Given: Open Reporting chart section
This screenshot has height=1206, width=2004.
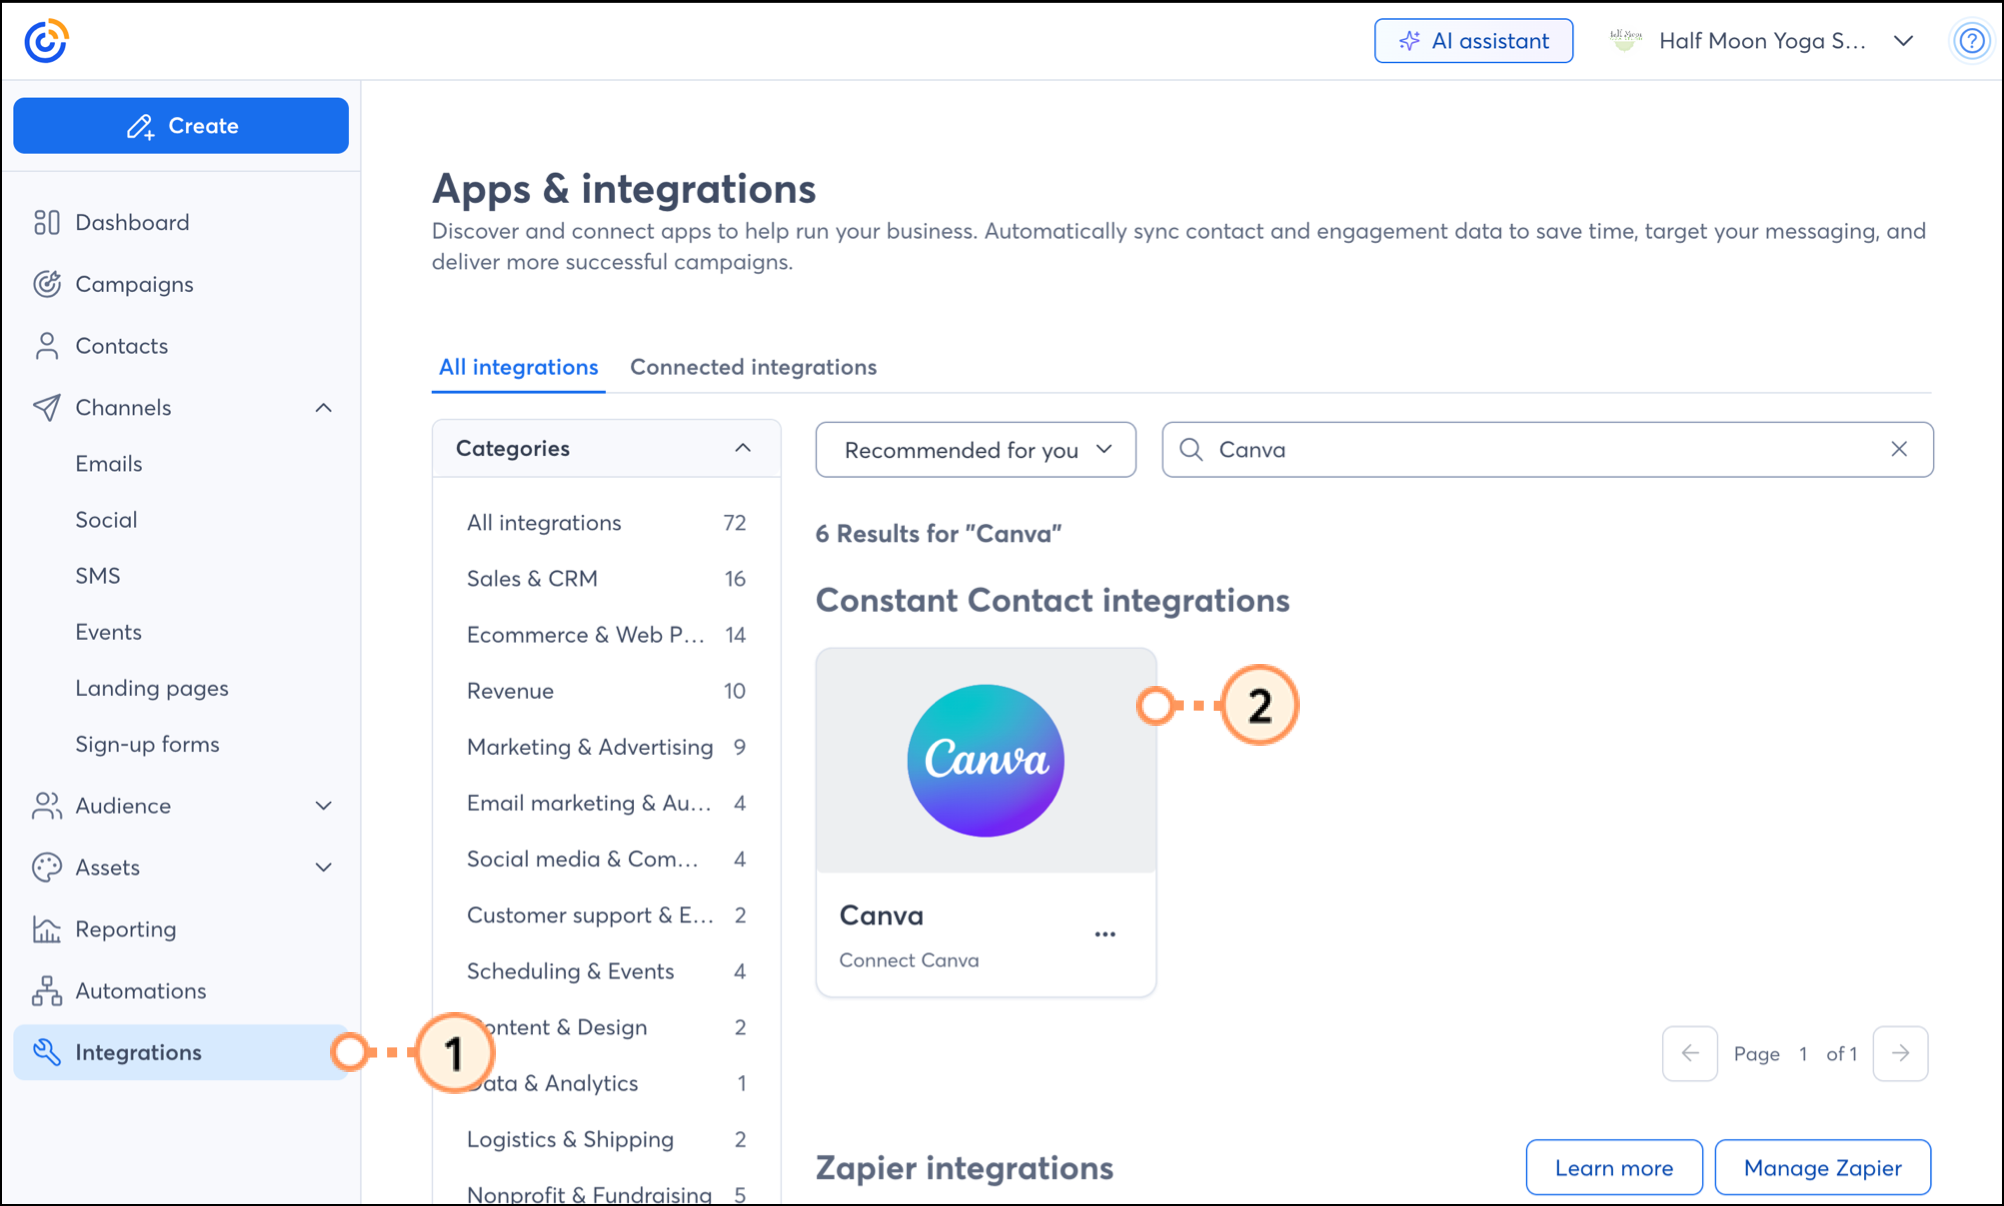Looking at the screenshot, I should coord(125,929).
